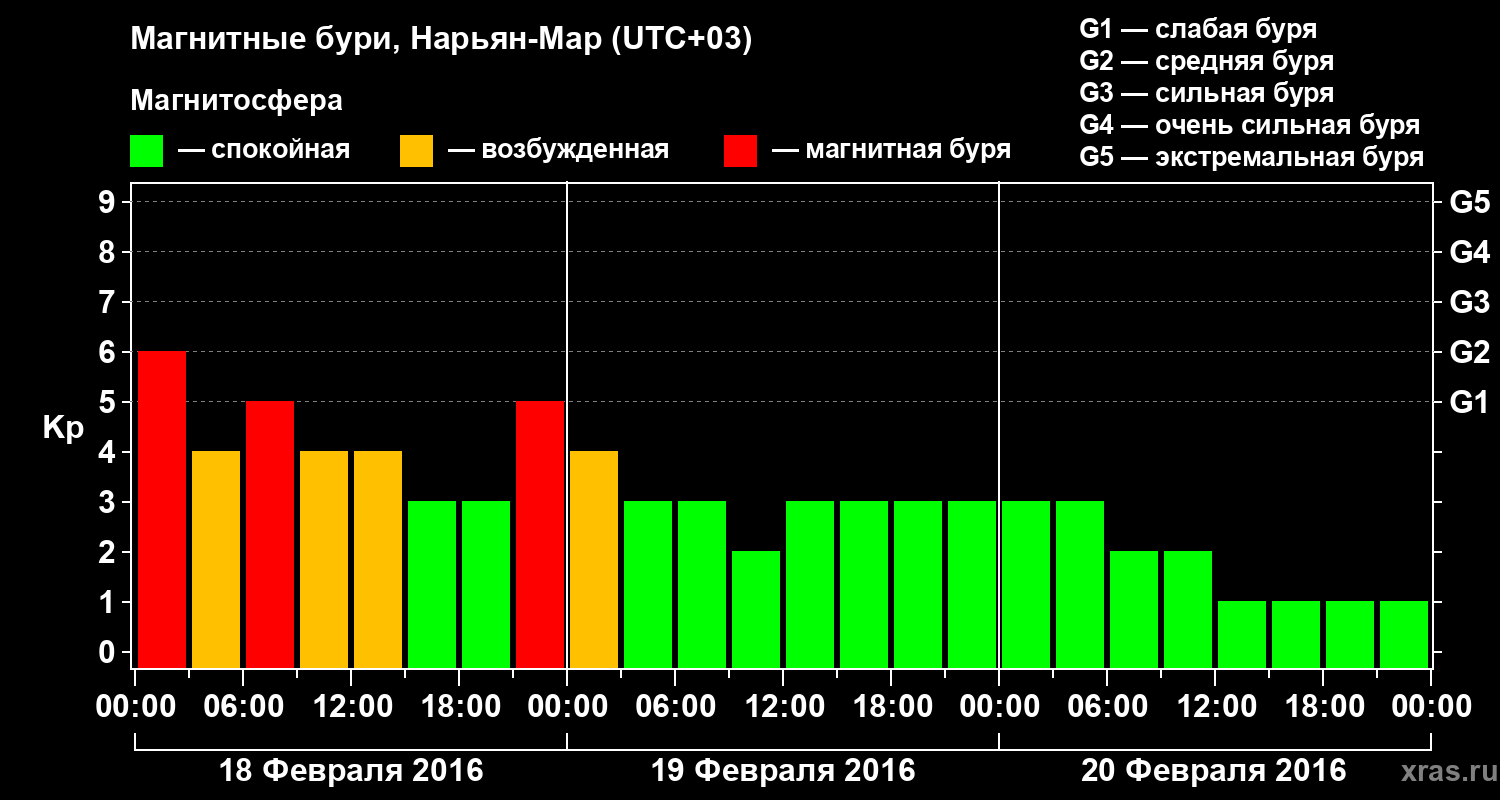1500x800 pixels.
Task: Click the red 'магнитная буря' legend swatch
Action: pos(740,151)
